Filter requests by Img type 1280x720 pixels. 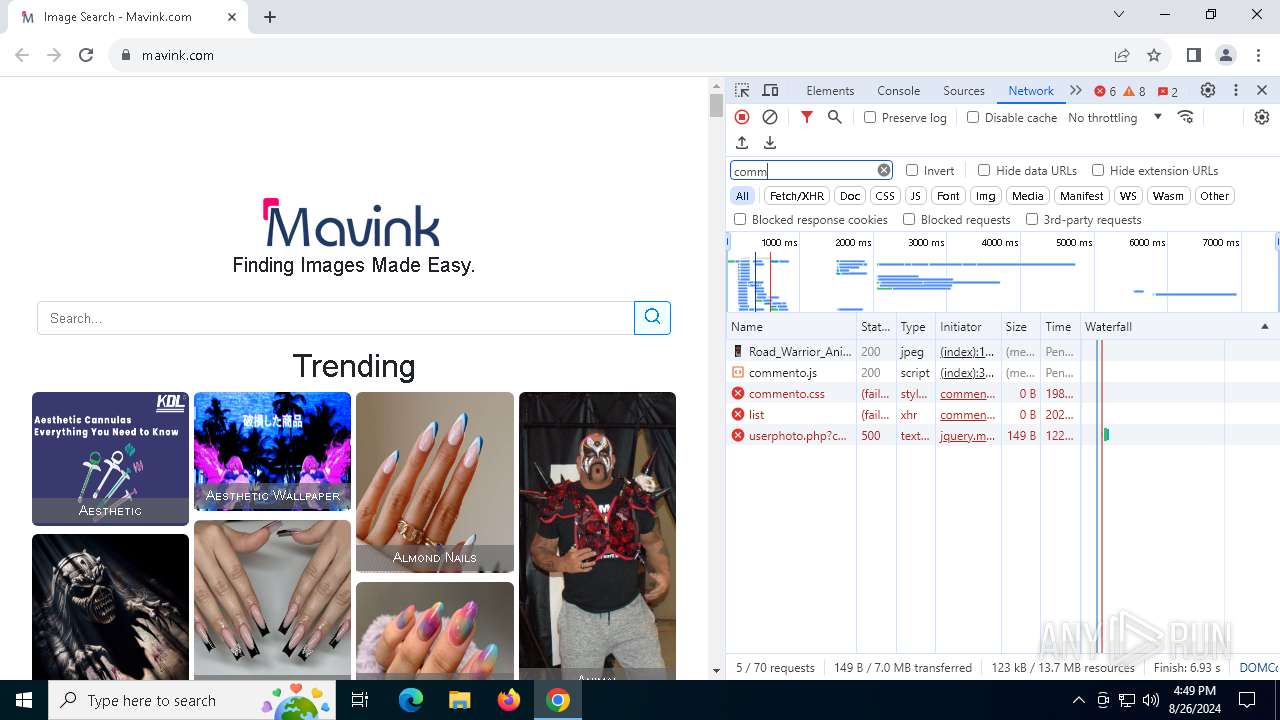click(x=986, y=196)
